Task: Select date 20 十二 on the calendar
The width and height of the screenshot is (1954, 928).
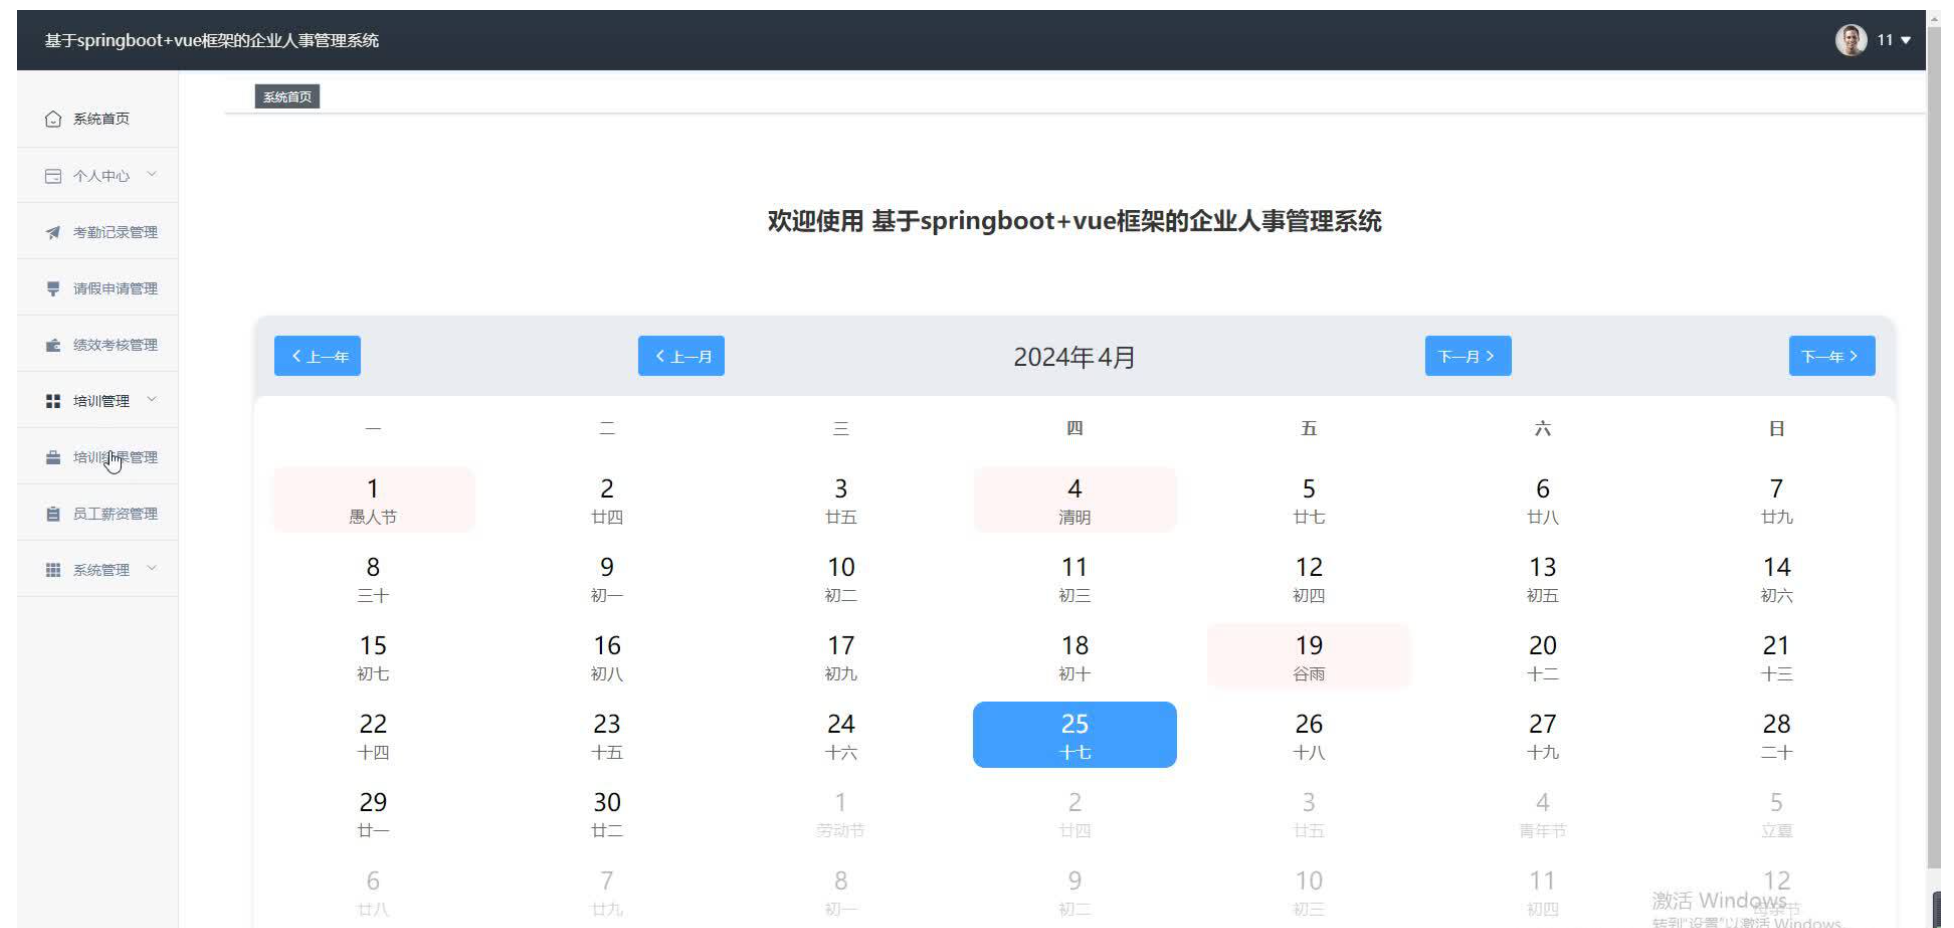Action: 1543,657
